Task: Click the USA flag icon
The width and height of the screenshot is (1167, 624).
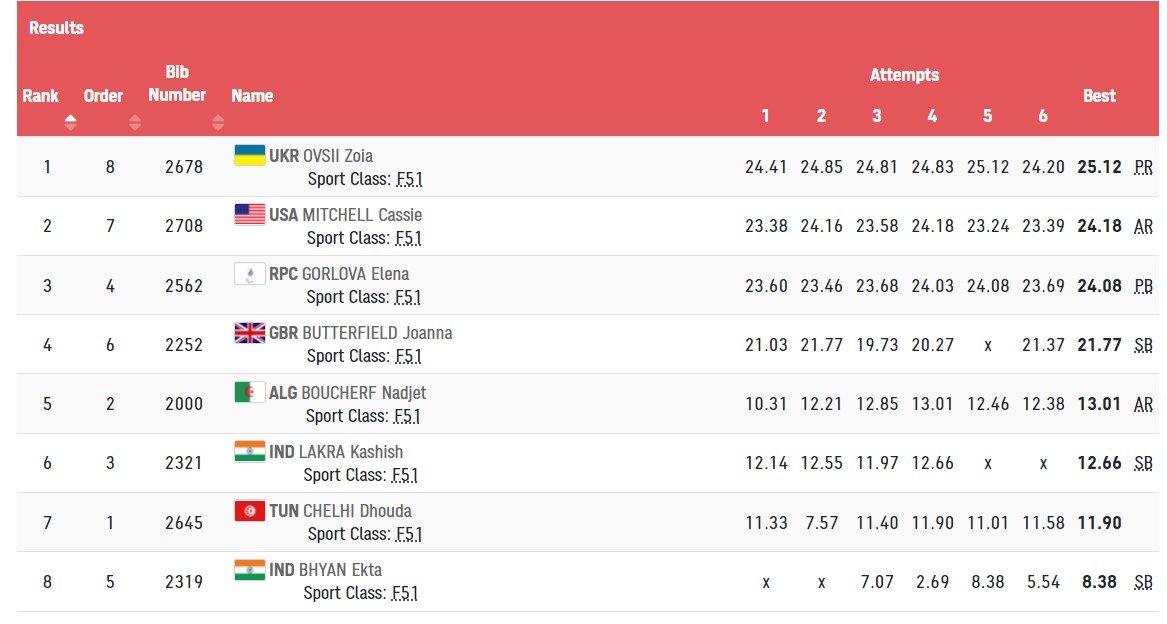Action: pyautogui.click(x=249, y=214)
